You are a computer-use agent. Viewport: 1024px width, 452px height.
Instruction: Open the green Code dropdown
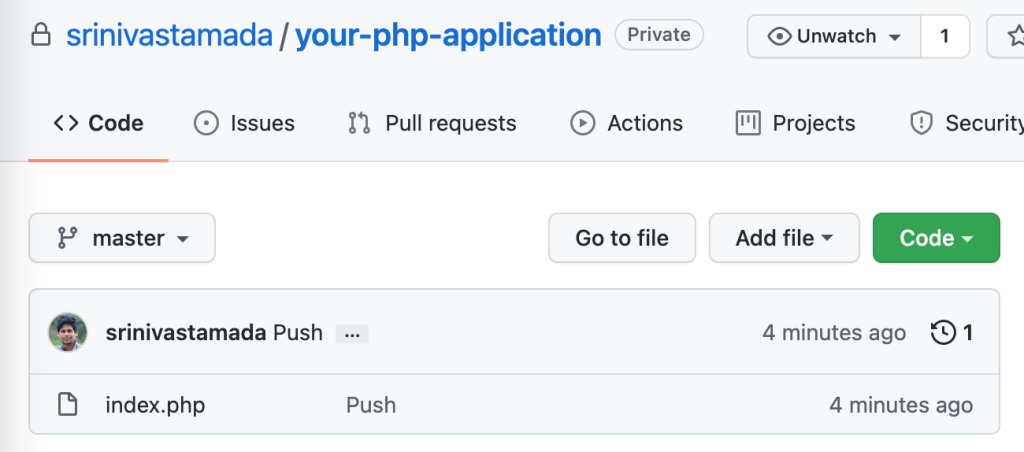(936, 238)
